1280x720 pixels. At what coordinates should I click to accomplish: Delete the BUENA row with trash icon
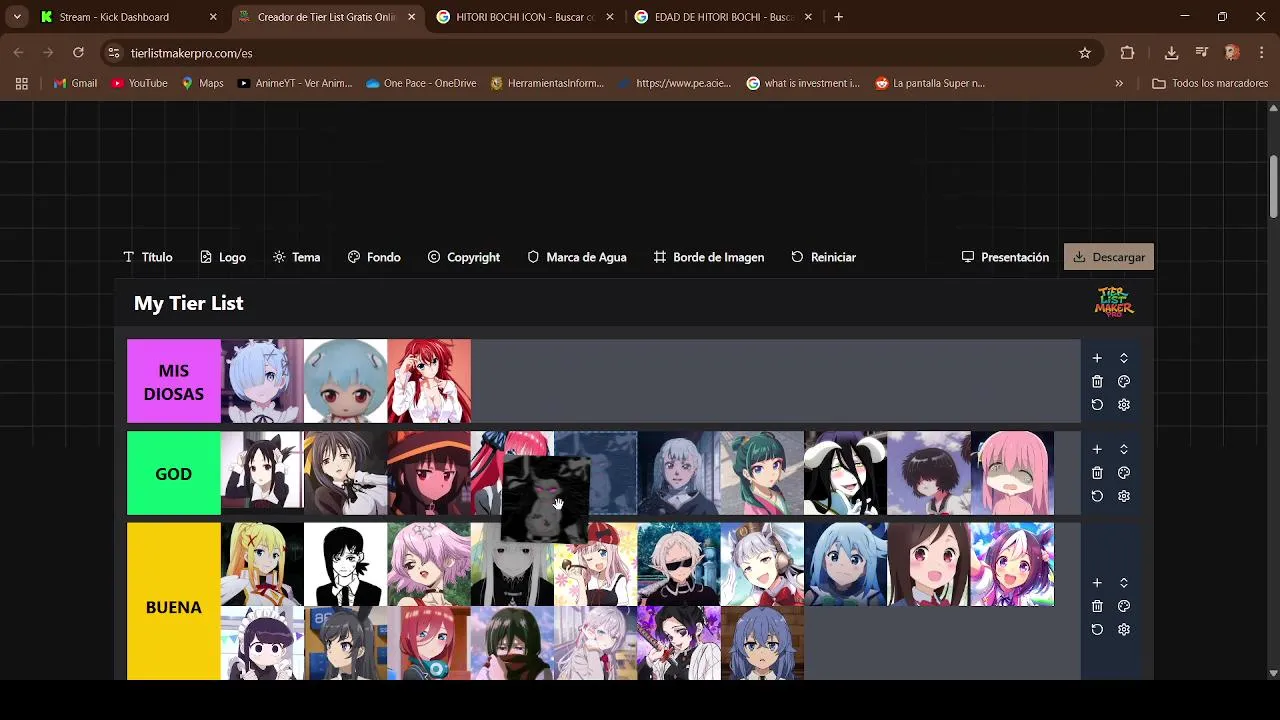pos(1097,606)
